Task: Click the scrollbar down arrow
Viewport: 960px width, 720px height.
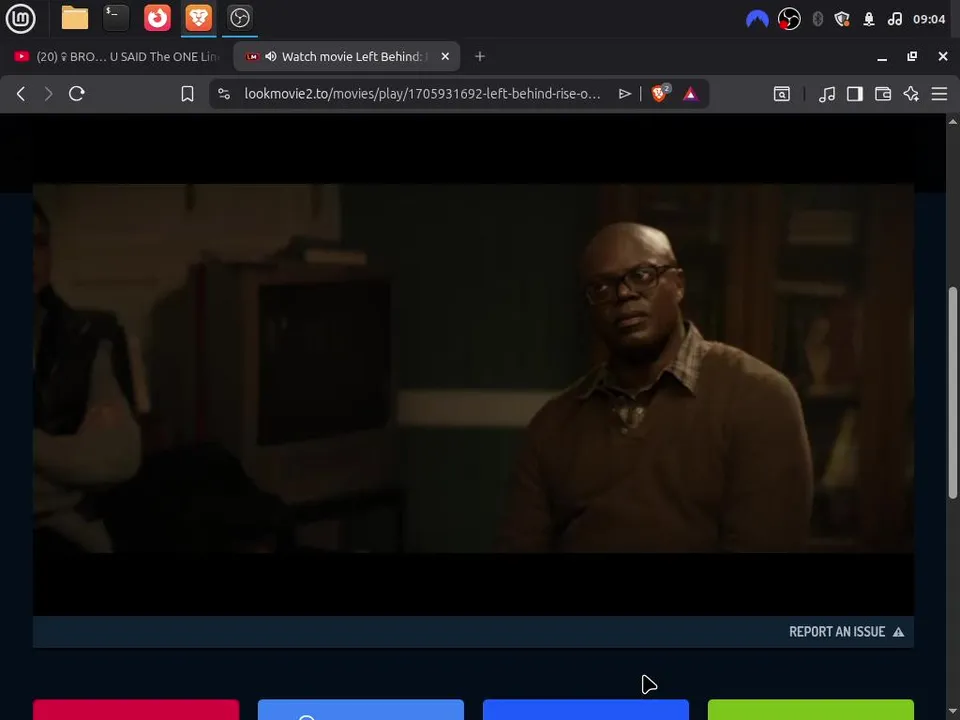Action: coord(953,713)
